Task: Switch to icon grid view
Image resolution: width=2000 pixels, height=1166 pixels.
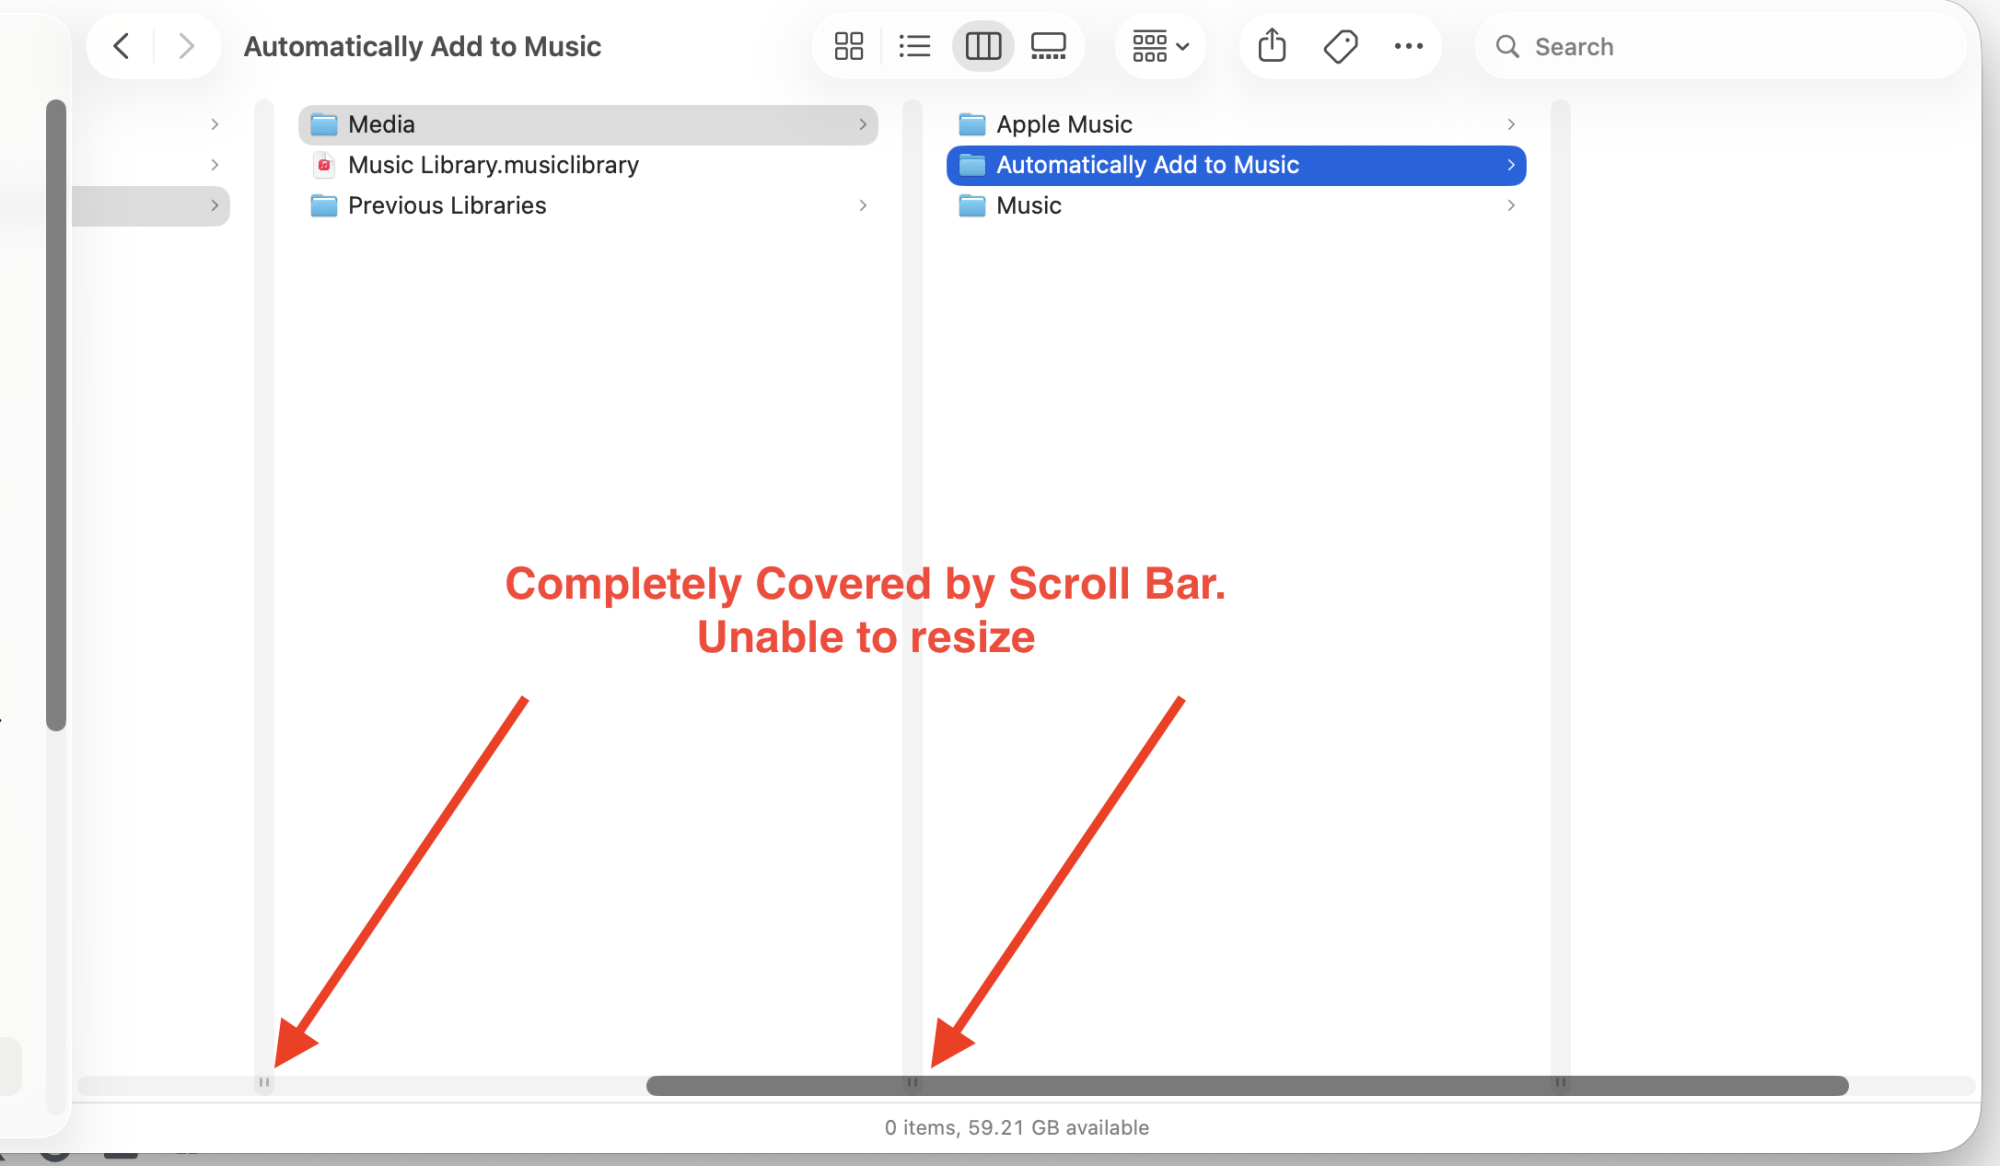Action: 848,46
